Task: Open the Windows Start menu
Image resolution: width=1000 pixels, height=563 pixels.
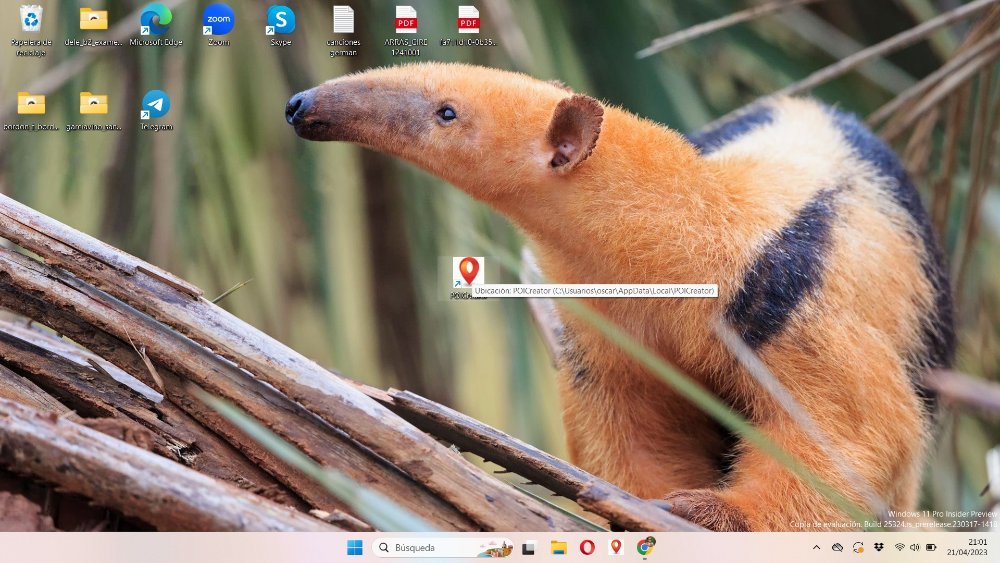Action: click(x=354, y=547)
